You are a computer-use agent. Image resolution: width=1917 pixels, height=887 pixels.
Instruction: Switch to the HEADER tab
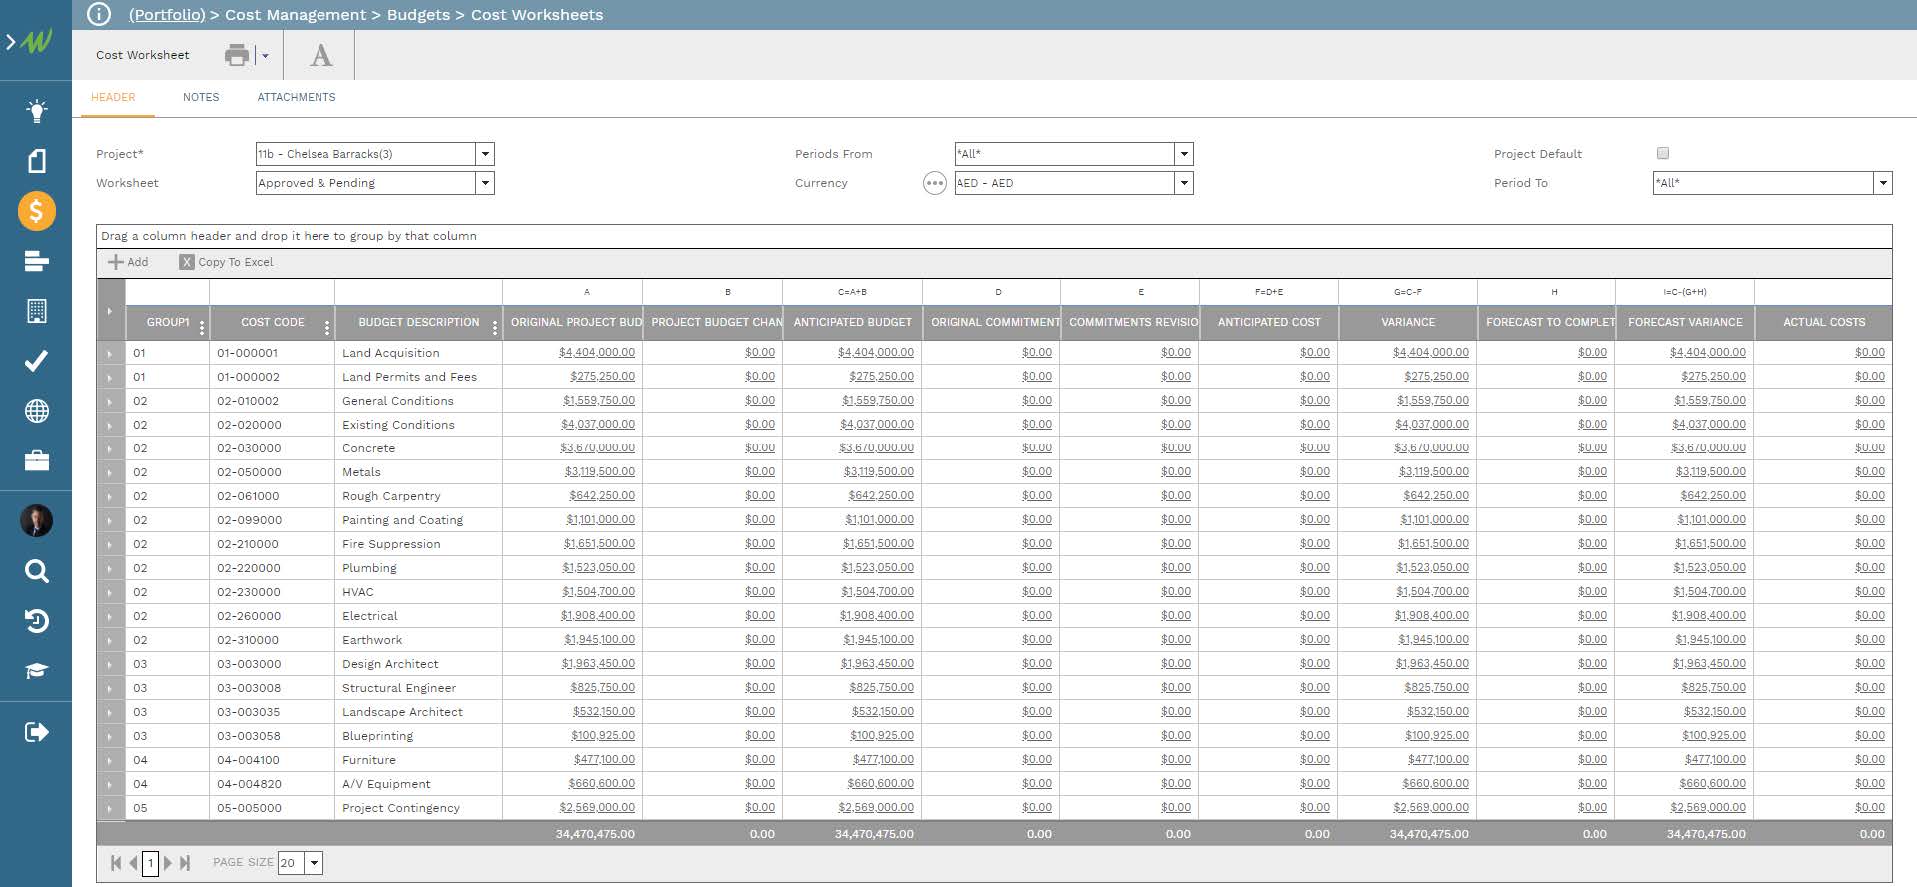point(113,97)
